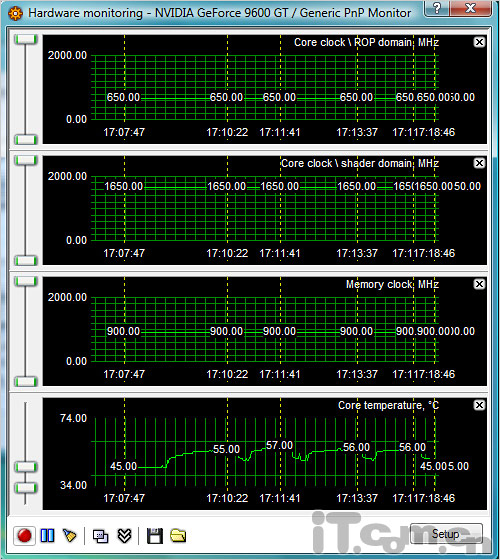Click the upper slider handle of shader graph
500x560 pixels.
click(x=26, y=160)
